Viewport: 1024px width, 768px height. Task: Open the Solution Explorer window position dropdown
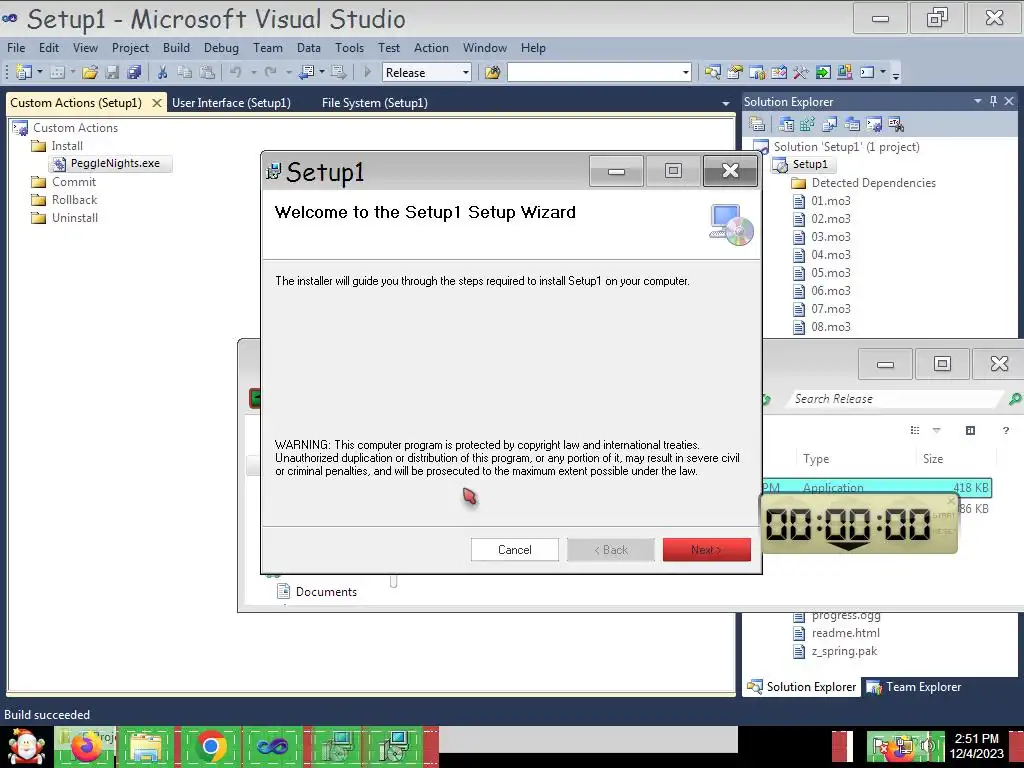click(978, 101)
